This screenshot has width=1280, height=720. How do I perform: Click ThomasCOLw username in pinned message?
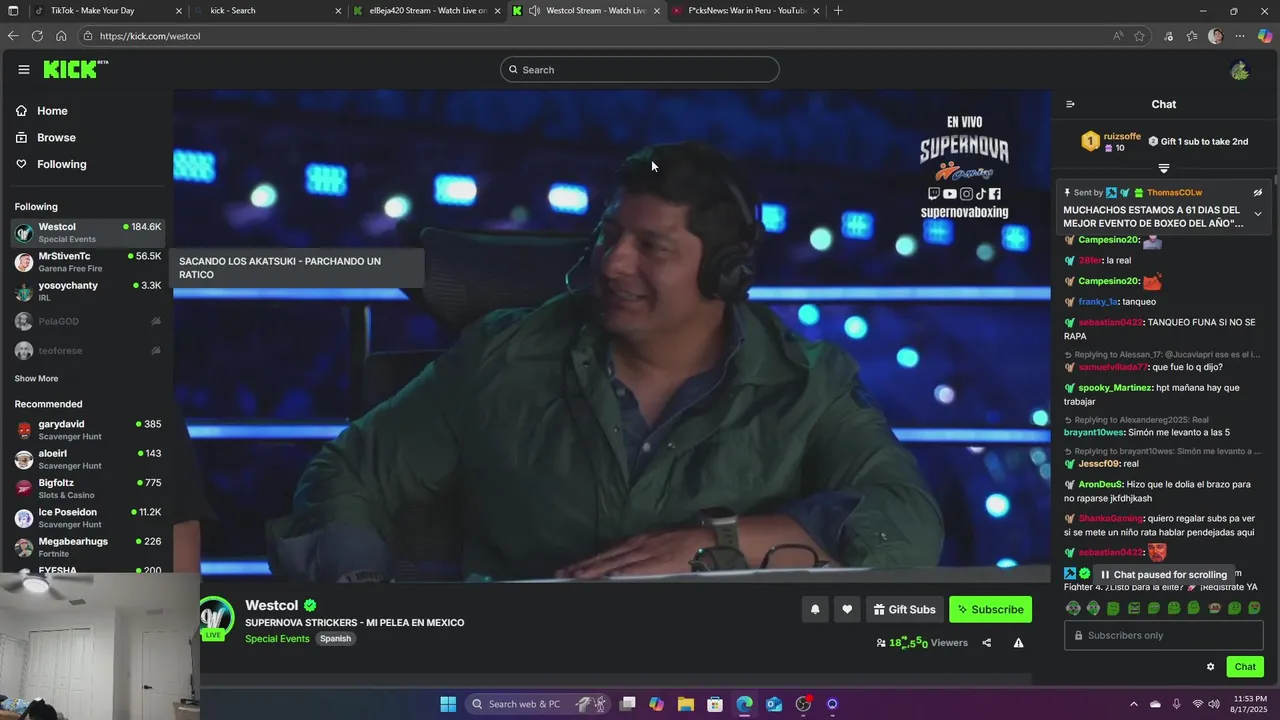[1174, 192]
